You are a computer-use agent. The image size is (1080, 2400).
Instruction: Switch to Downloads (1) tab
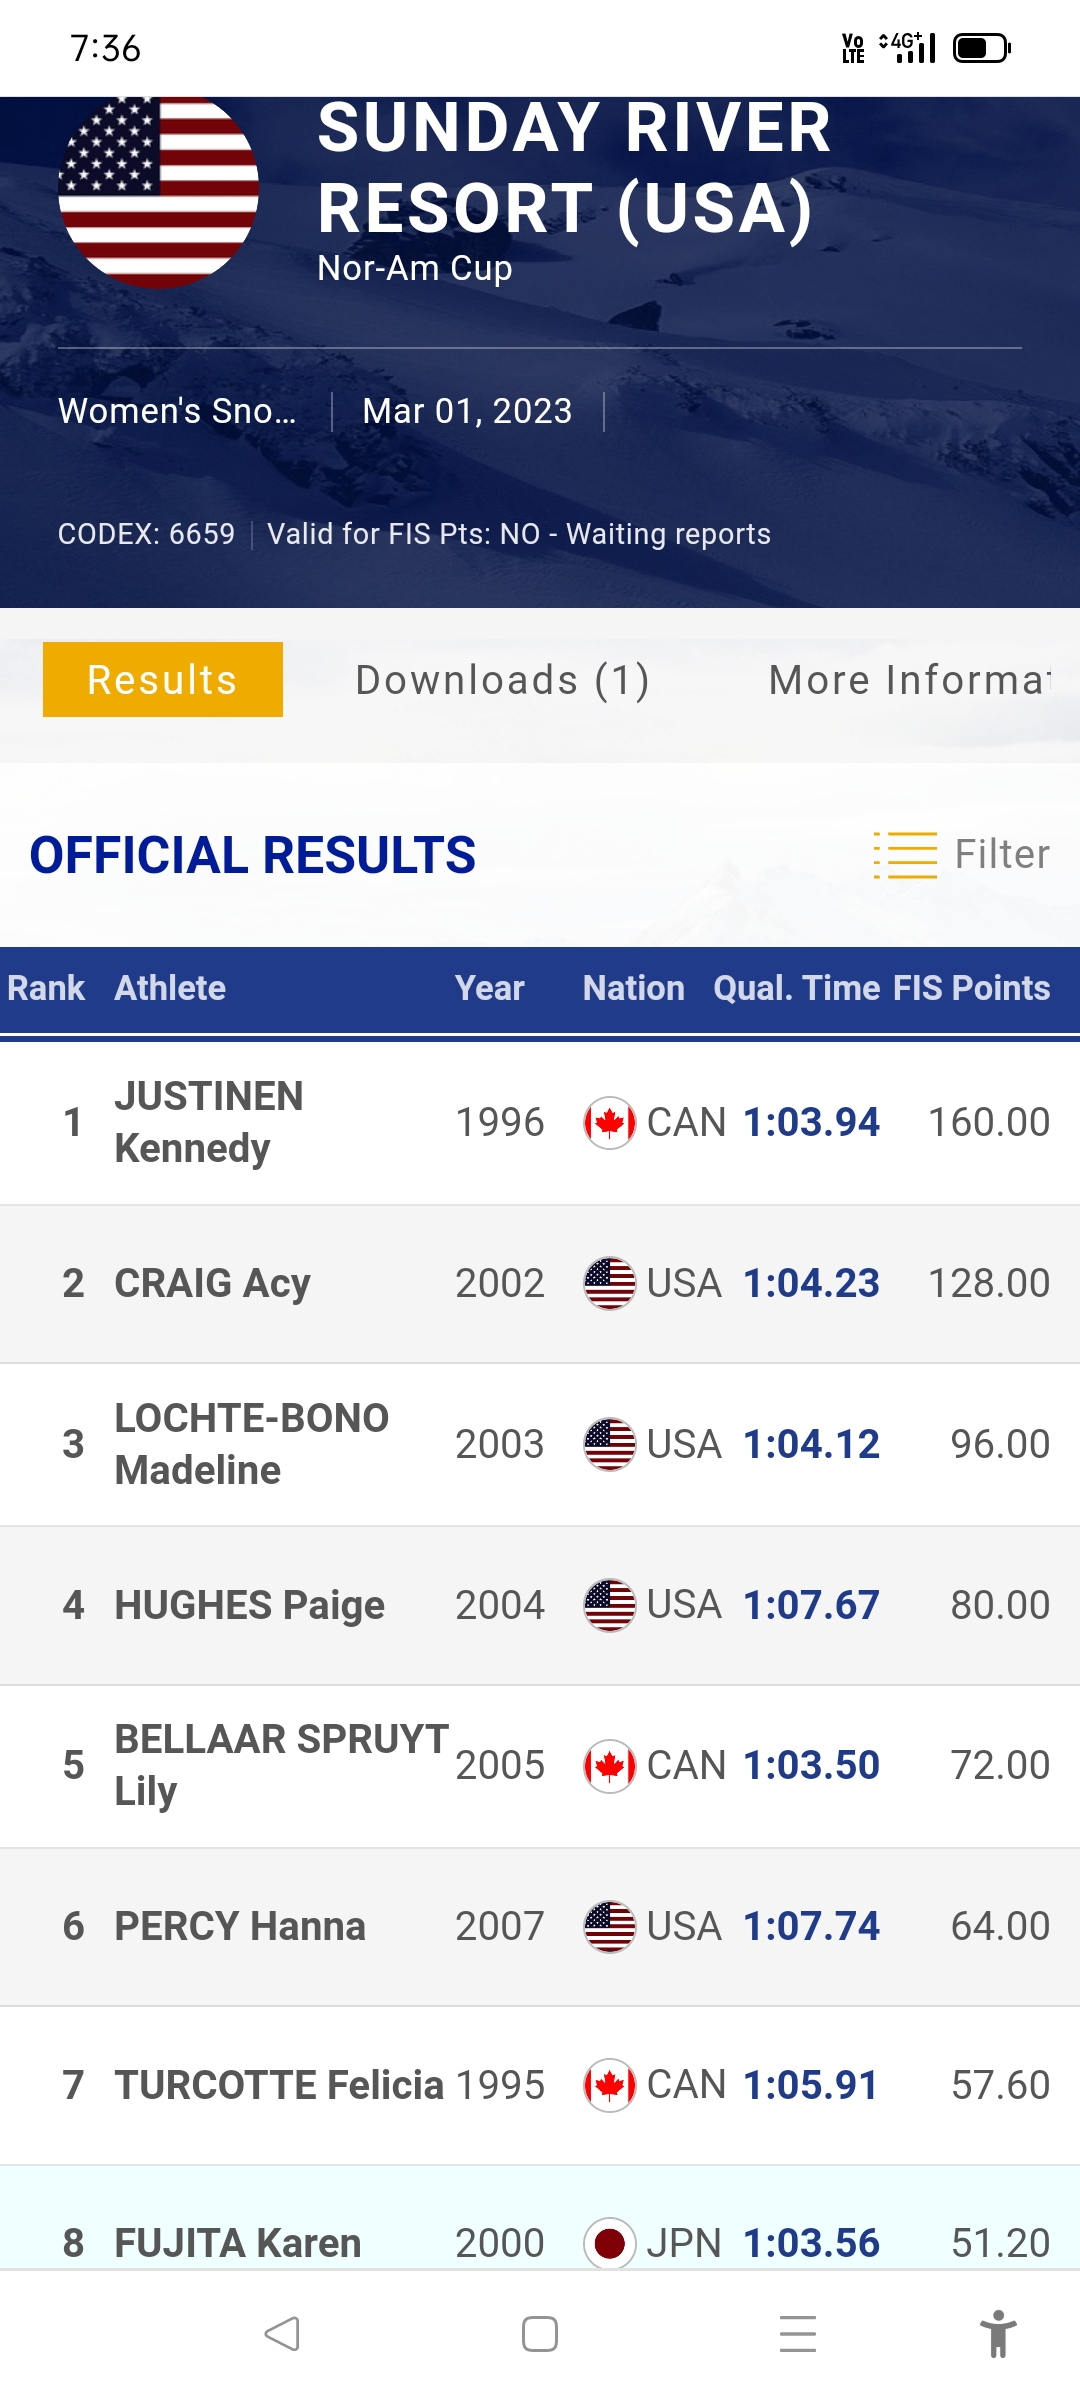(503, 680)
